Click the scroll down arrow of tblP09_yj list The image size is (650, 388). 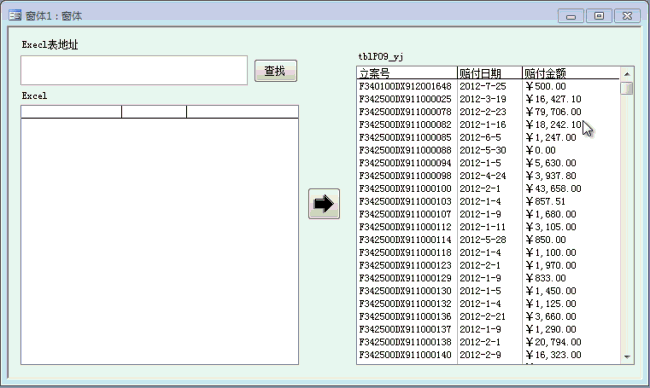627,357
